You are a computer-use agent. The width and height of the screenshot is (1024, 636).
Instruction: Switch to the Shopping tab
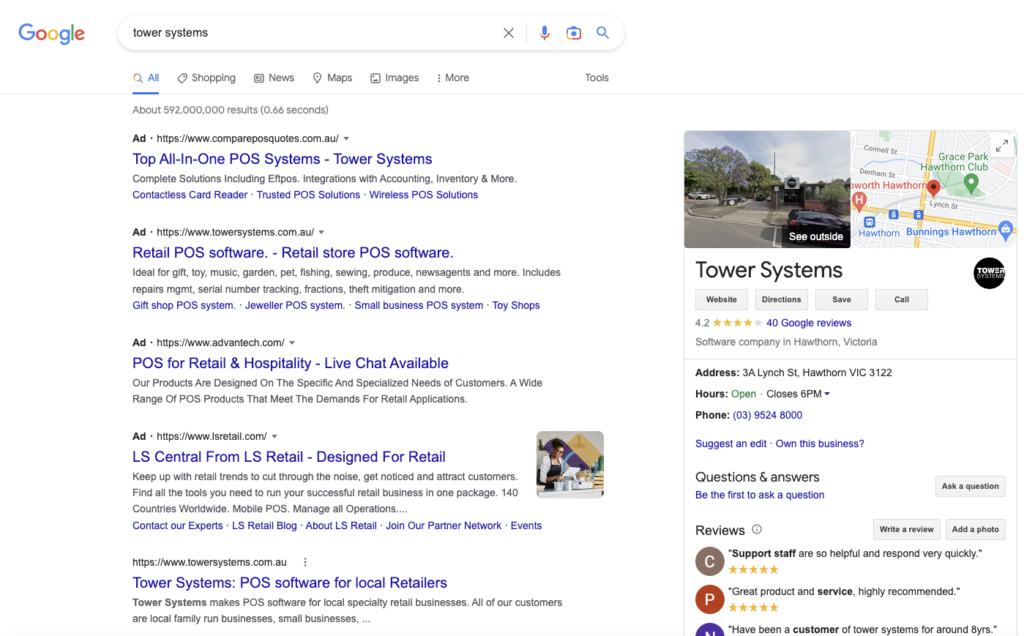[206, 78]
